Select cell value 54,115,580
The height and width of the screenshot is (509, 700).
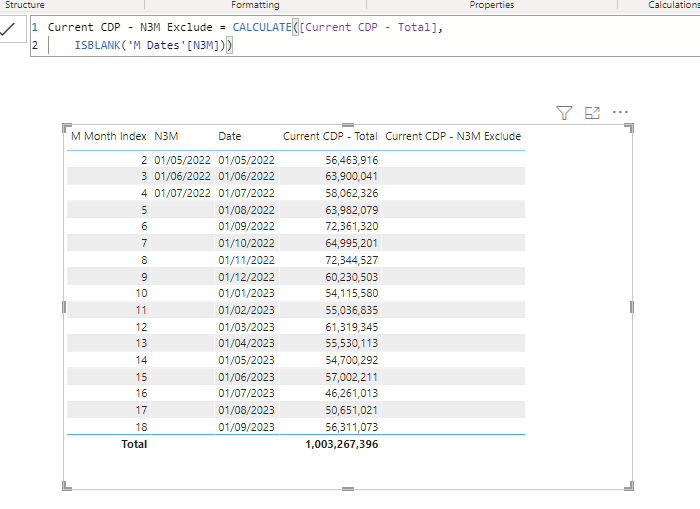point(351,293)
